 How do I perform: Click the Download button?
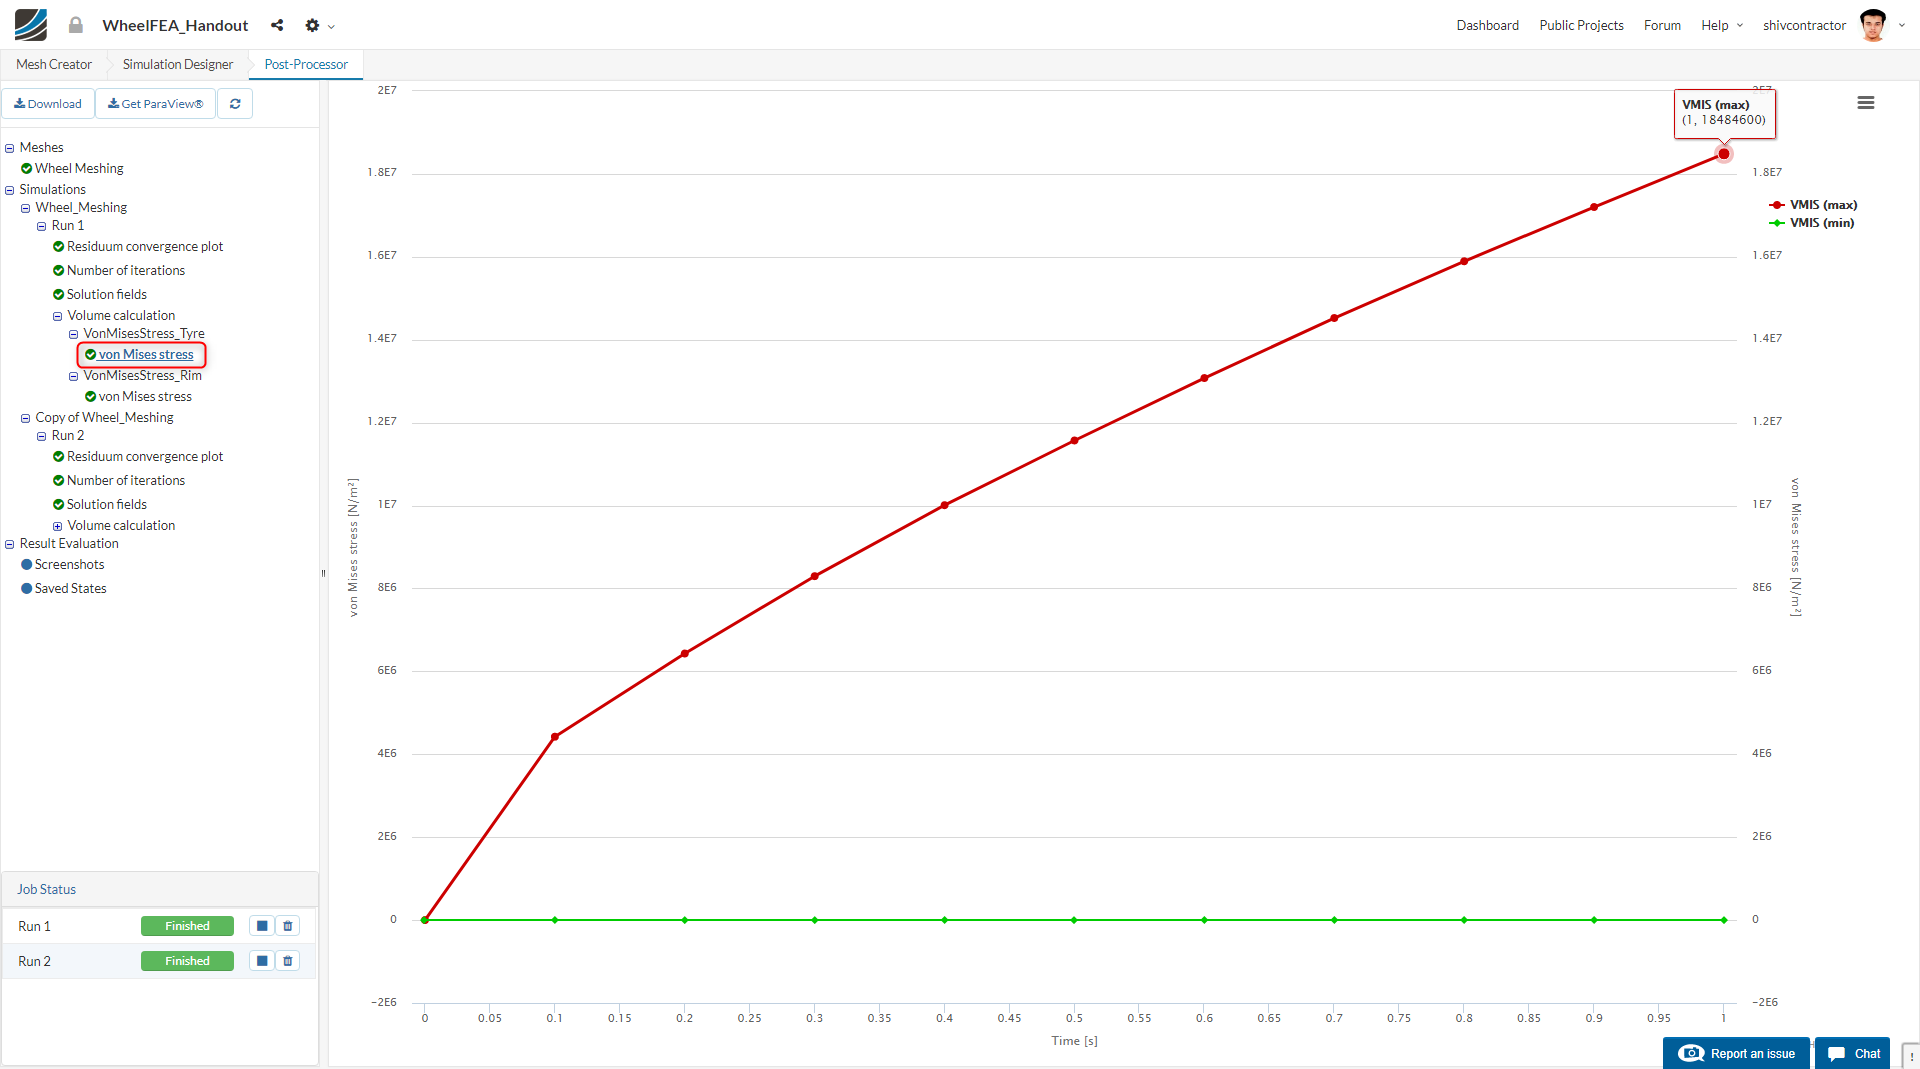(48, 104)
